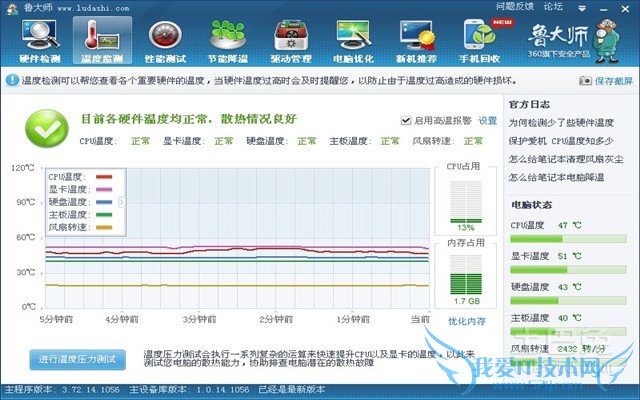640x400 pixels.
Task: Open article 怎么给笔记本清理风扇灰尘
Action: tap(566, 159)
